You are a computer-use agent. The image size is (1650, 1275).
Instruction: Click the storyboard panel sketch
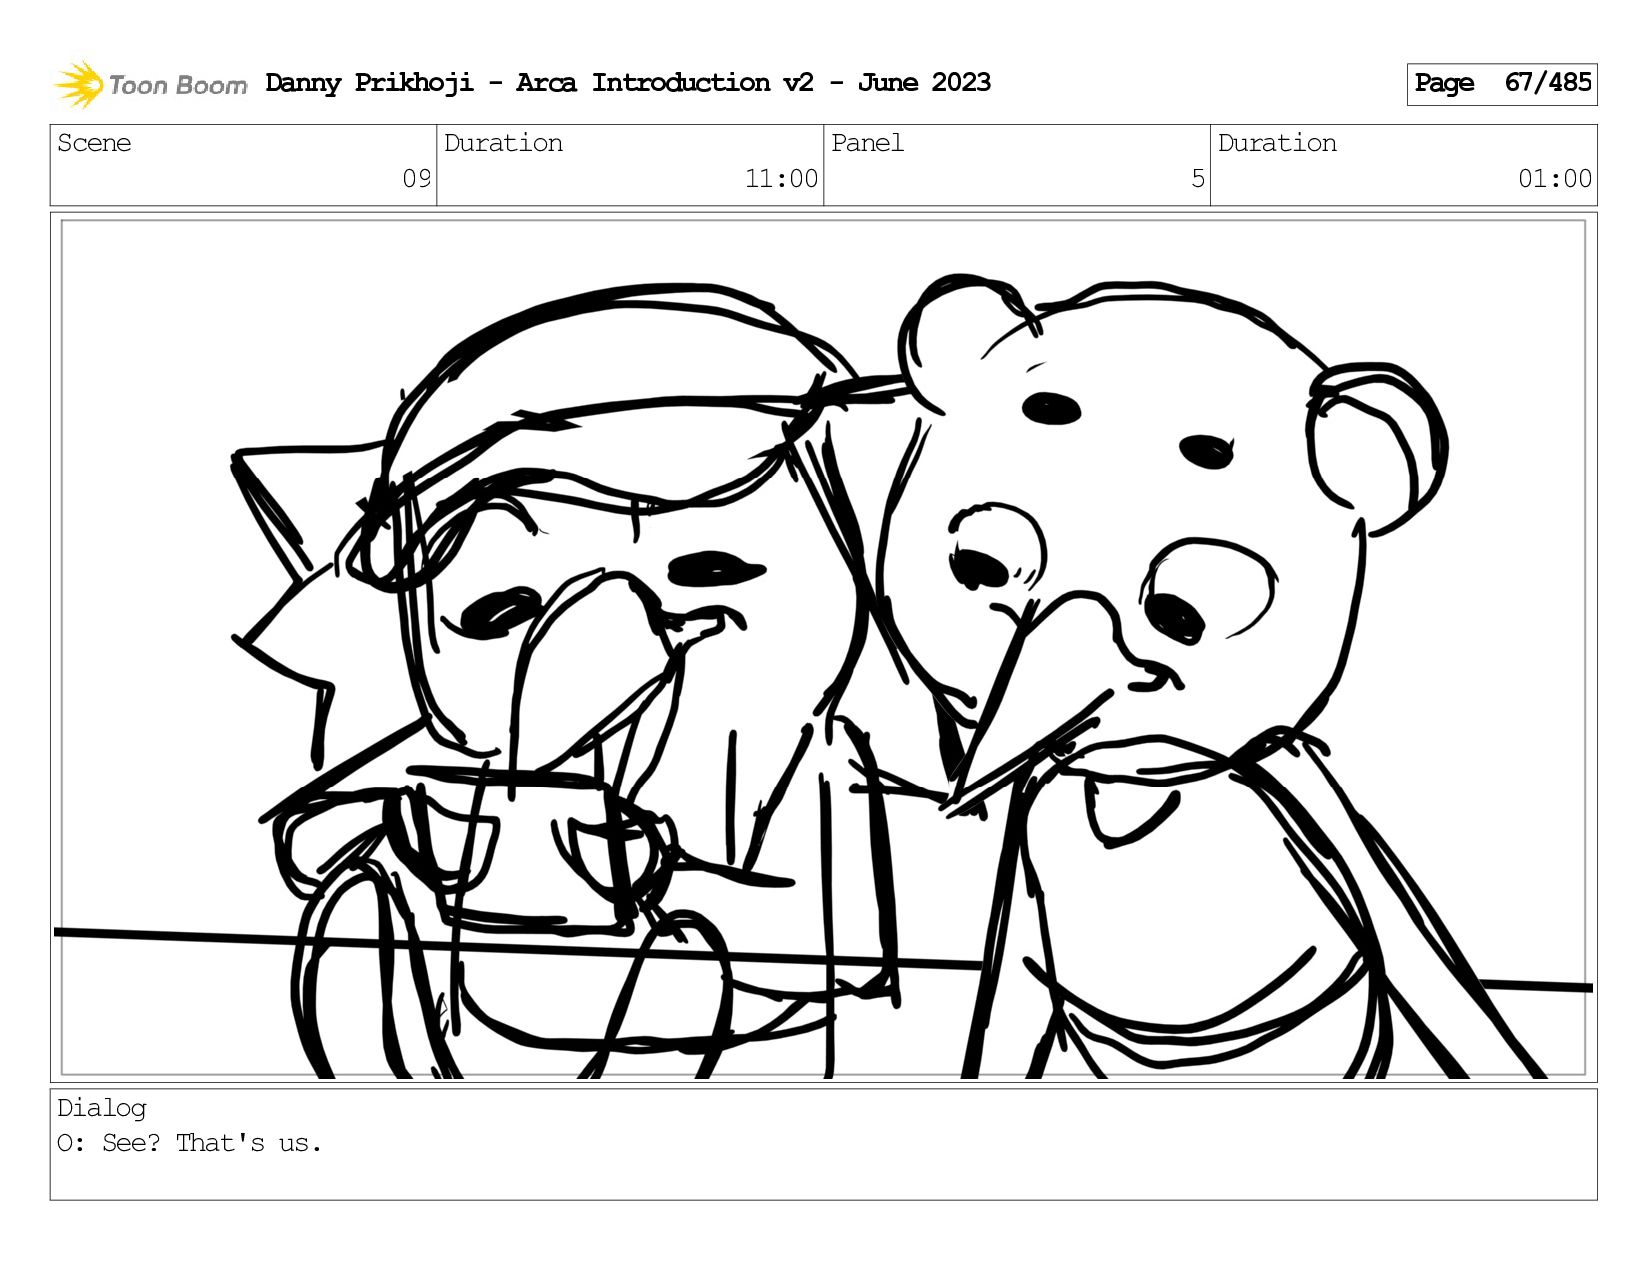pos(824,648)
